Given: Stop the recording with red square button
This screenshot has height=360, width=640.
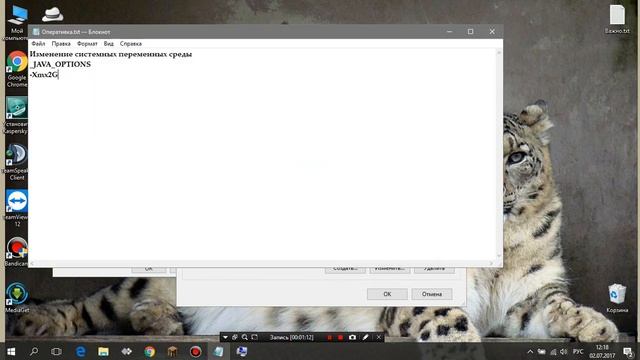Looking at the screenshot, I should [x=340, y=338].
